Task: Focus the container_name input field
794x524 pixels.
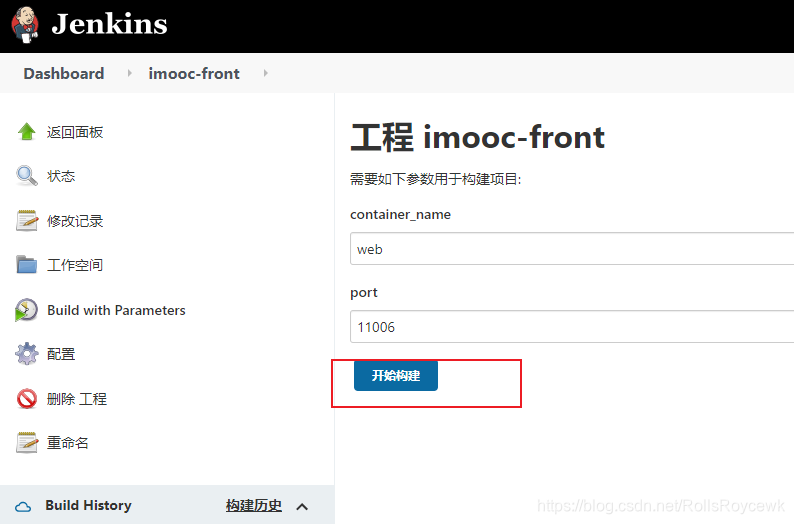Action: point(572,249)
